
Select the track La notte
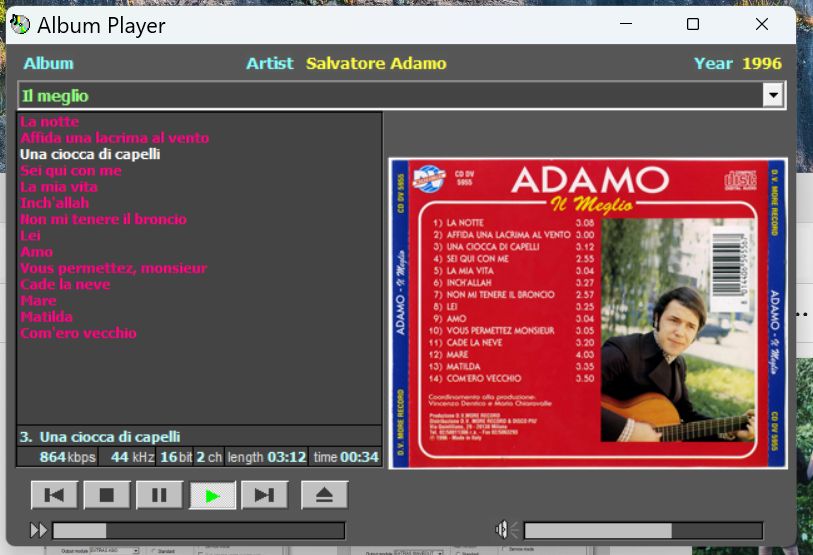pos(49,122)
